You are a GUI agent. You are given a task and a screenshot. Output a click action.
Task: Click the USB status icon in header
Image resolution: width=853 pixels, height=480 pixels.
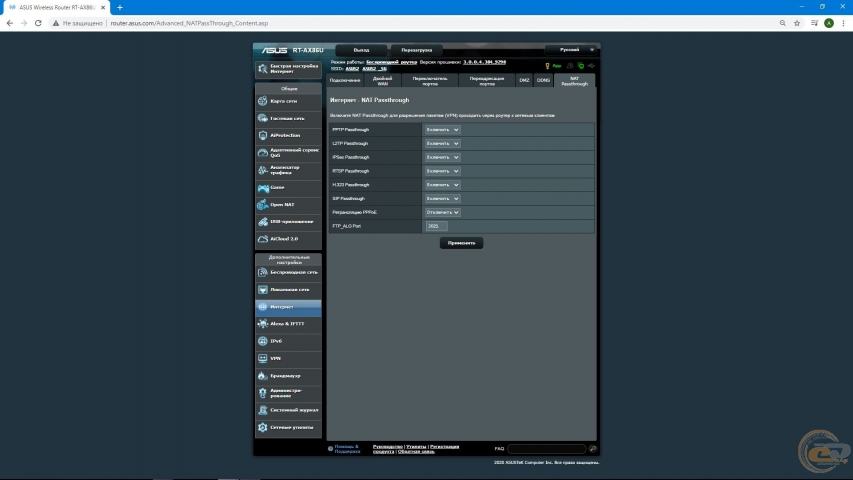click(x=591, y=66)
